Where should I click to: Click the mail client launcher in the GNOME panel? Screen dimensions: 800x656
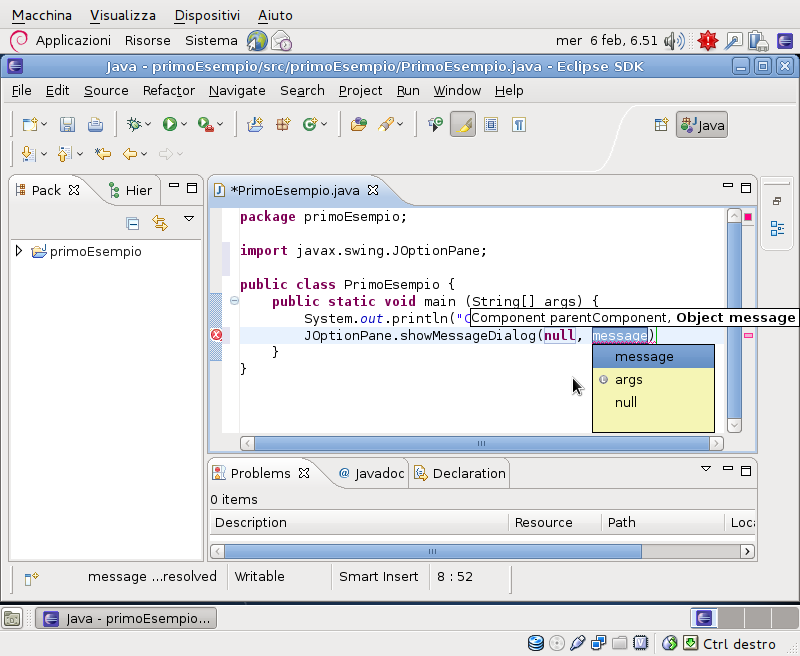pyautogui.click(x=281, y=41)
